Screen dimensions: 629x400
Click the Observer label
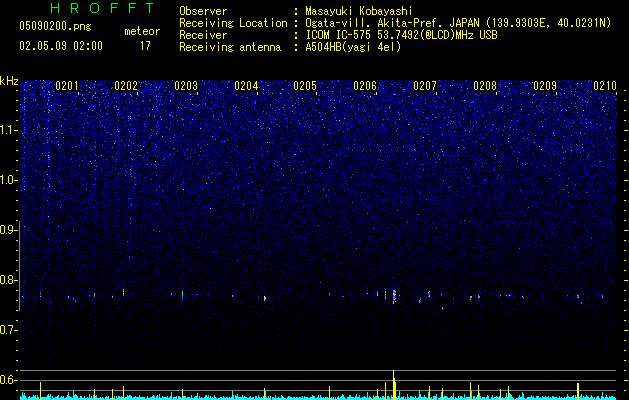(x=203, y=11)
